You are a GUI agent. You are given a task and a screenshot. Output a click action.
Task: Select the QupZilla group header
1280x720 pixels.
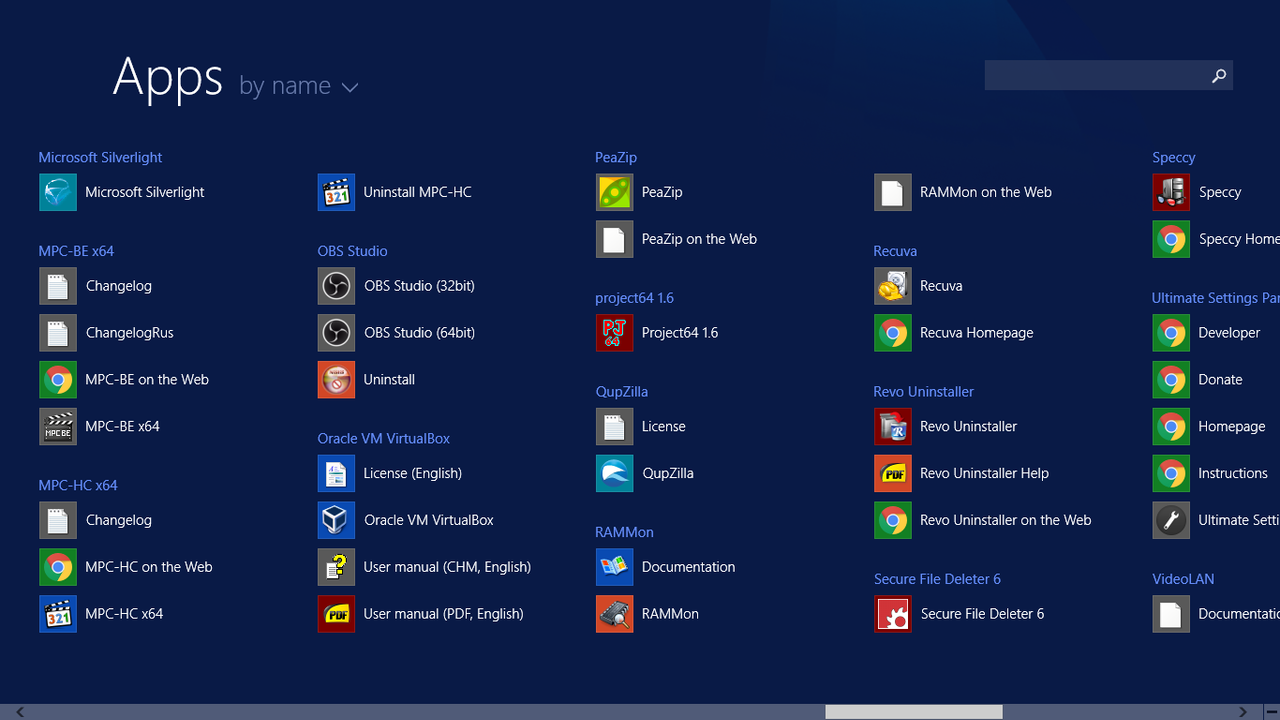[x=621, y=391]
